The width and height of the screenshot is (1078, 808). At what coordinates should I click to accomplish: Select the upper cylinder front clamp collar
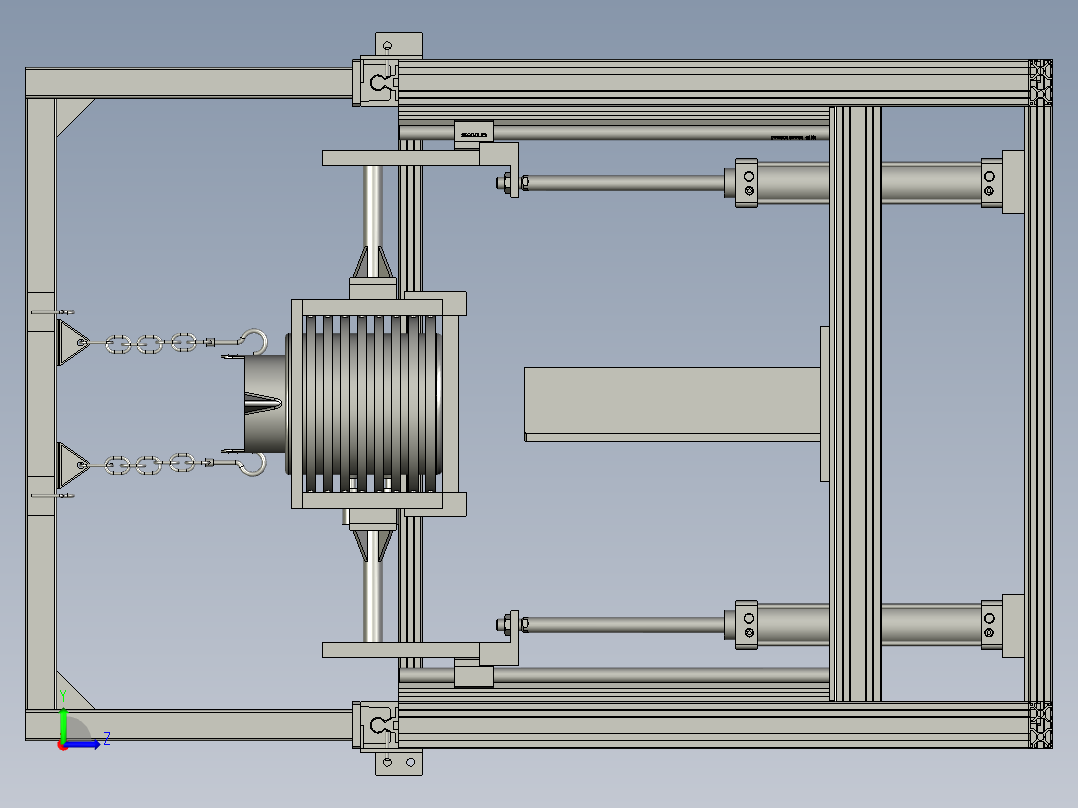(x=746, y=183)
